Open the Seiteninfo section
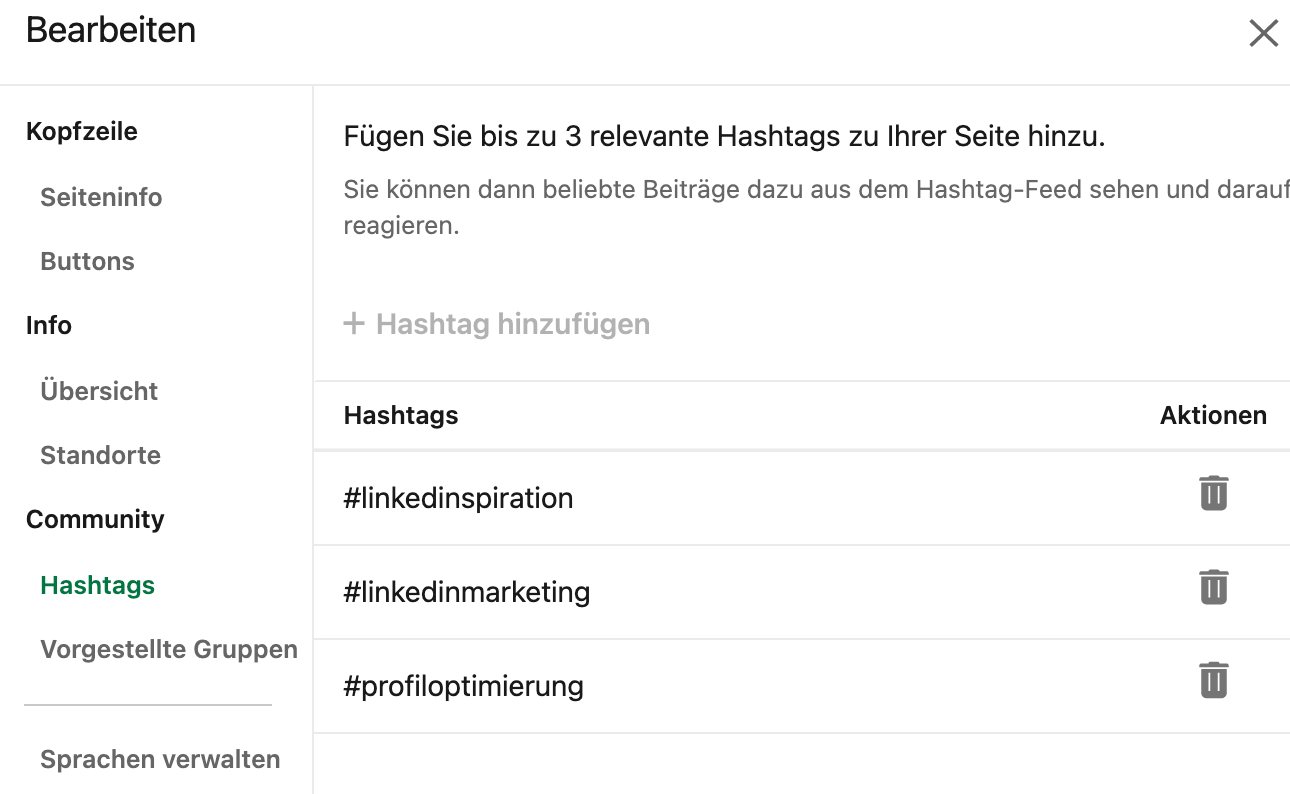The image size is (1290, 794). coord(101,197)
